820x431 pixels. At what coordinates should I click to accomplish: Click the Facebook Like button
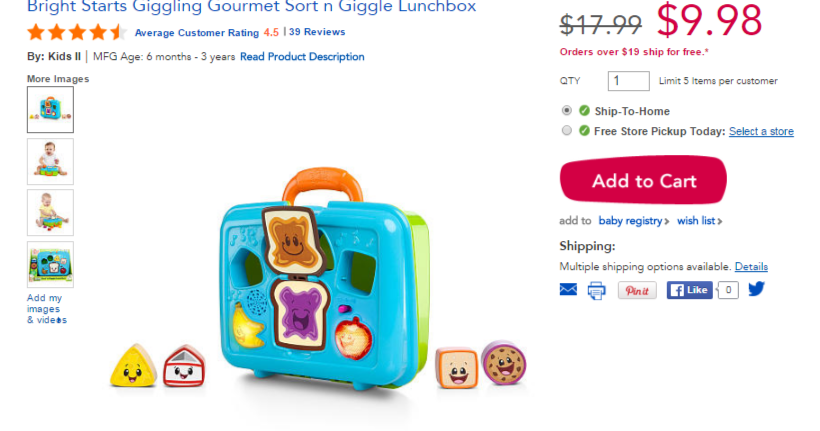pyautogui.click(x=689, y=290)
